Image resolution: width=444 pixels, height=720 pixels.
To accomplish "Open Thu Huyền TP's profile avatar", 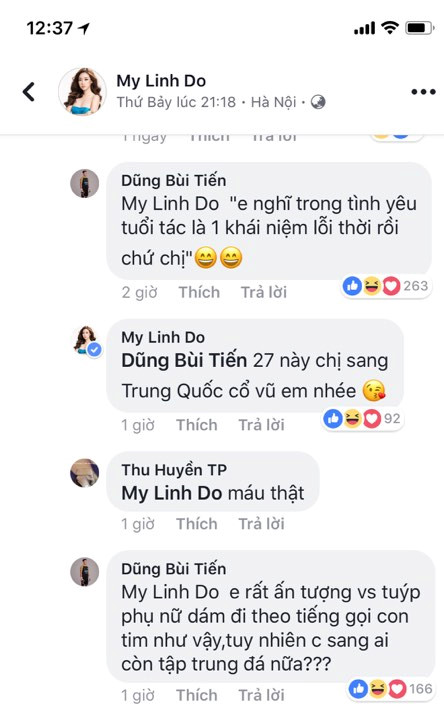I will 84,472.
